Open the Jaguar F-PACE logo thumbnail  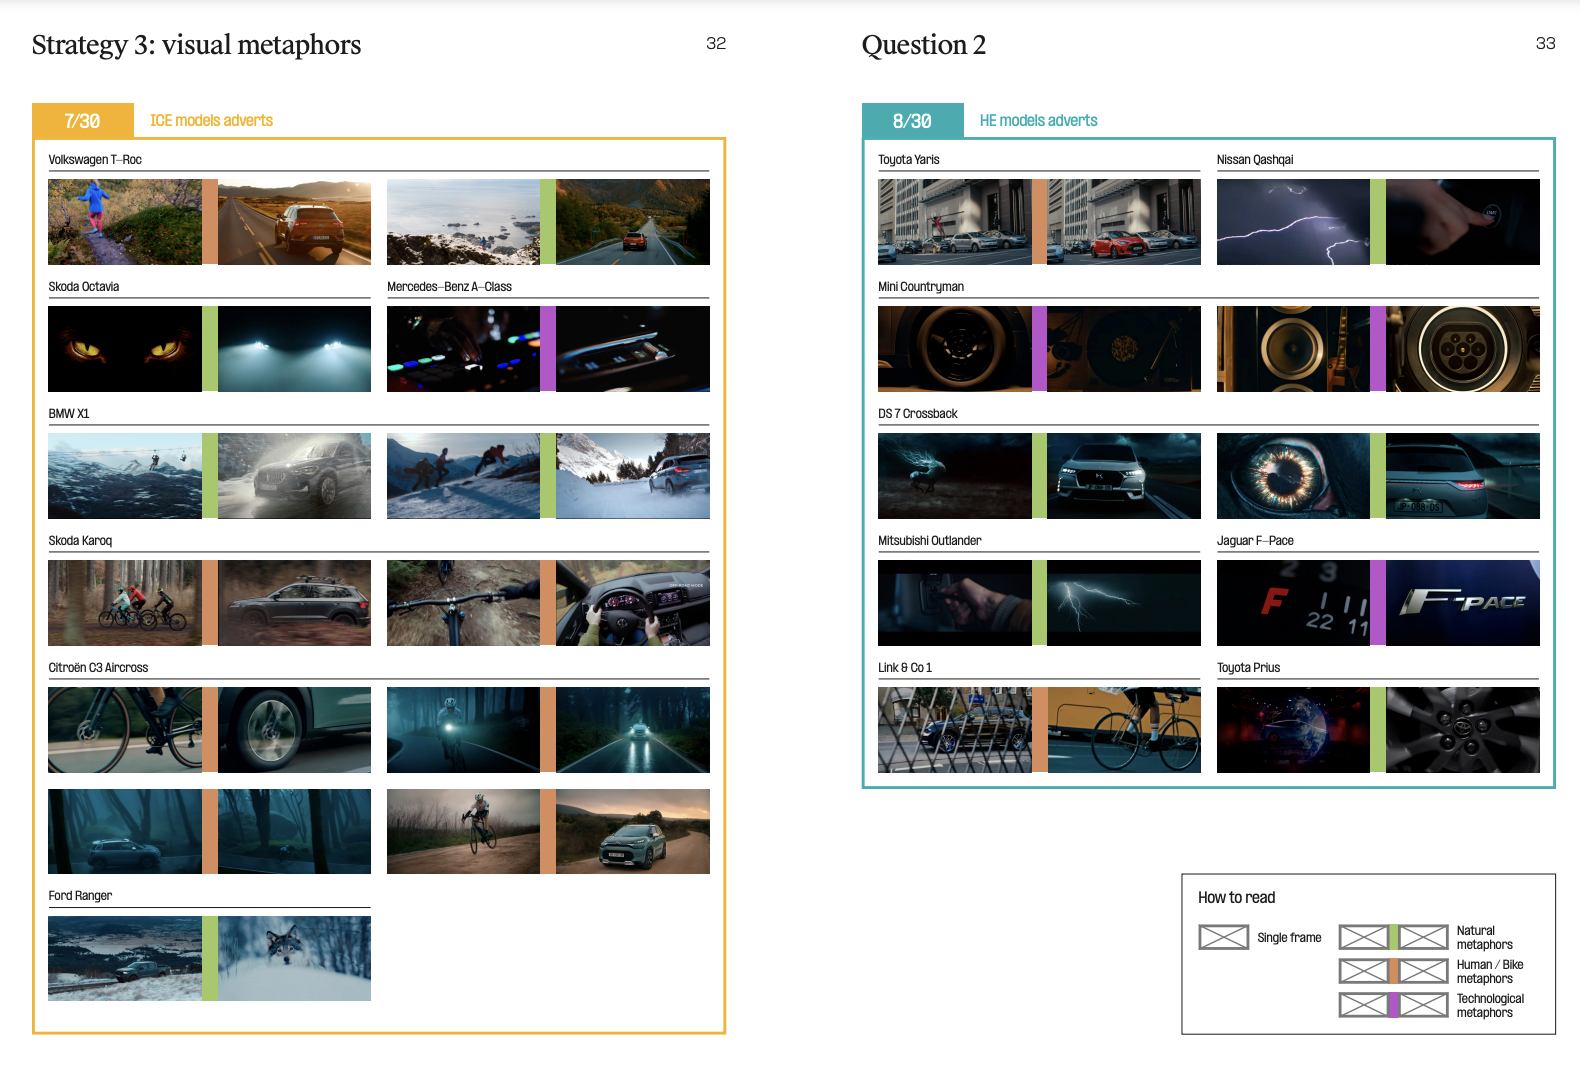click(1463, 603)
